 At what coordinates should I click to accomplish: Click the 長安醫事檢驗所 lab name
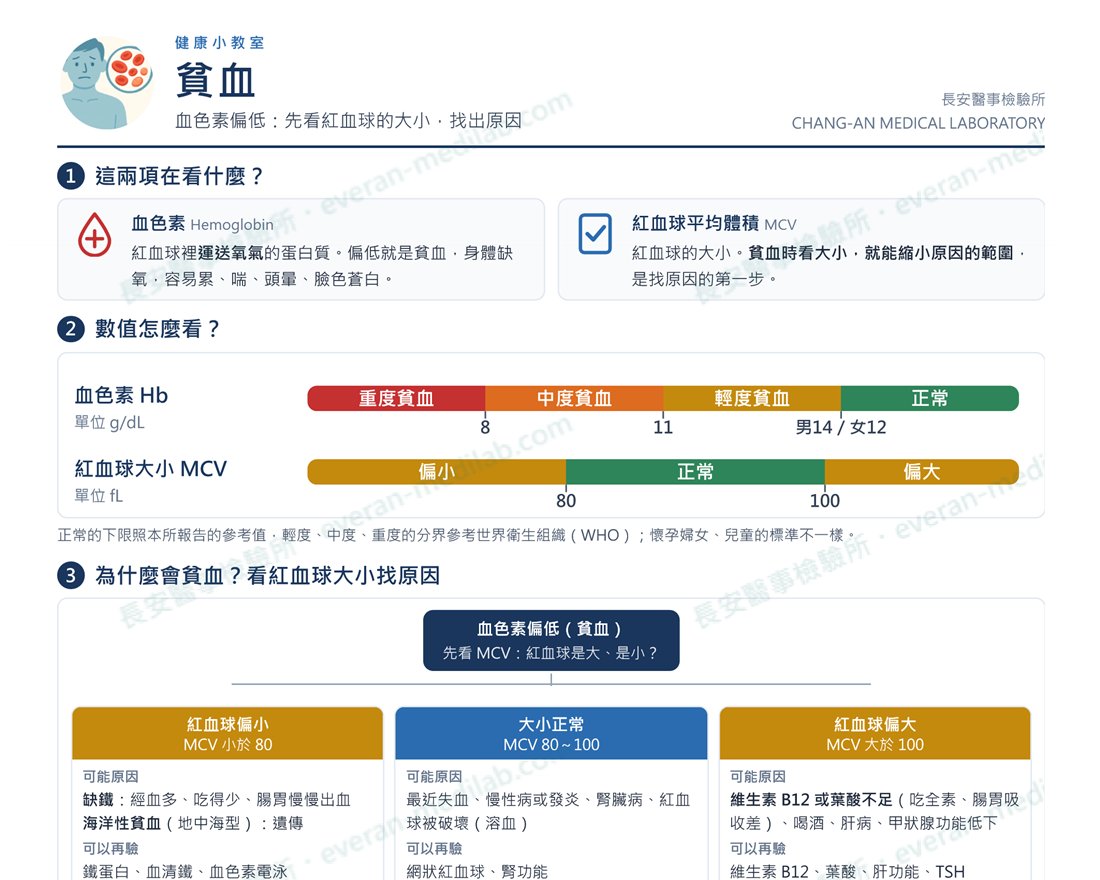pyautogui.click(x=993, y=100)
